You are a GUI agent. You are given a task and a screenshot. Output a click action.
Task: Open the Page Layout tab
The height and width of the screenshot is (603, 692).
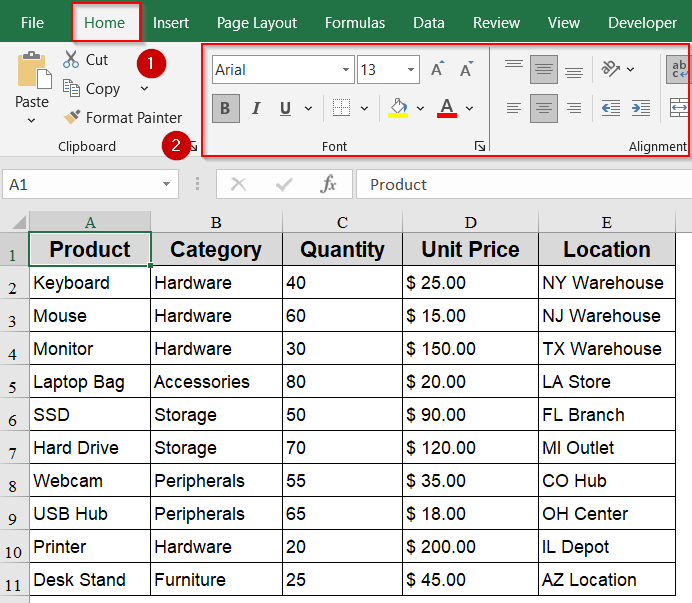click(x=257, y=23)
